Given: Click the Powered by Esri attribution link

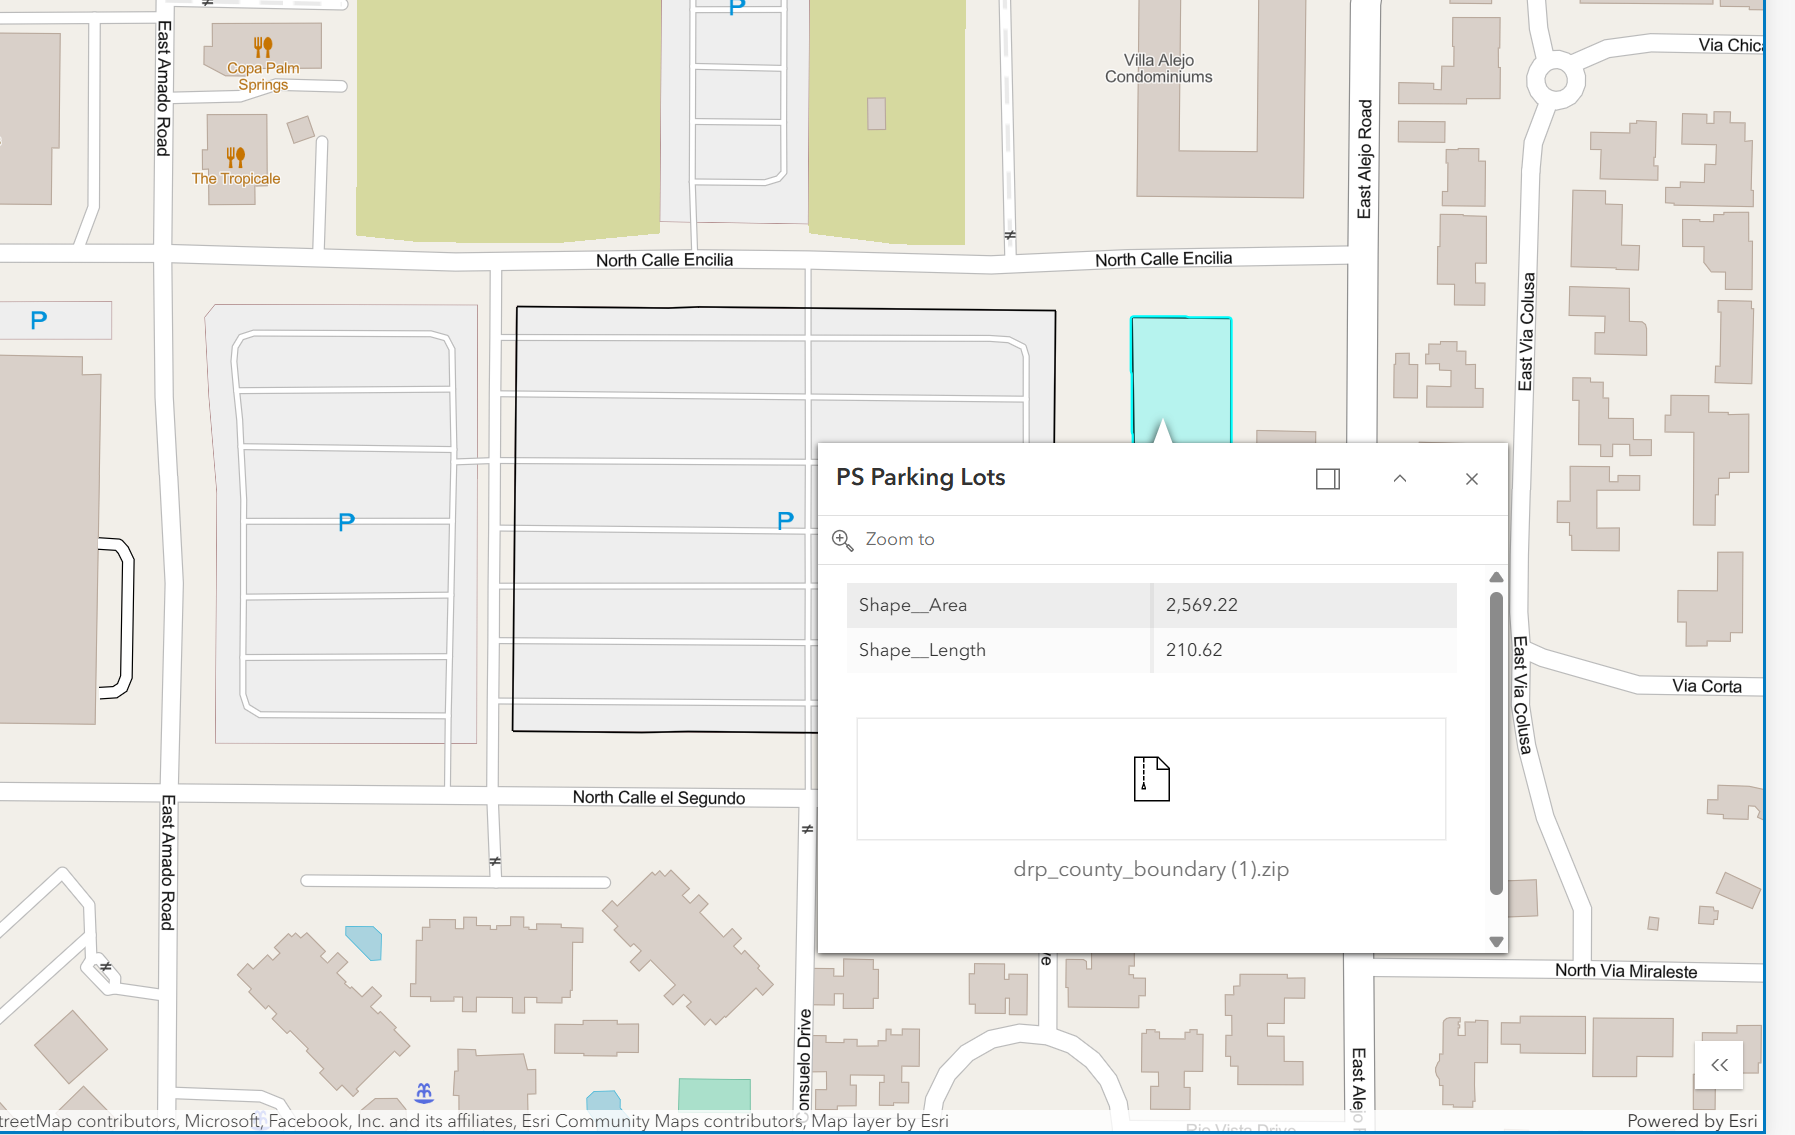Looking at the screenshot, I should [x=1691, y=1121].
